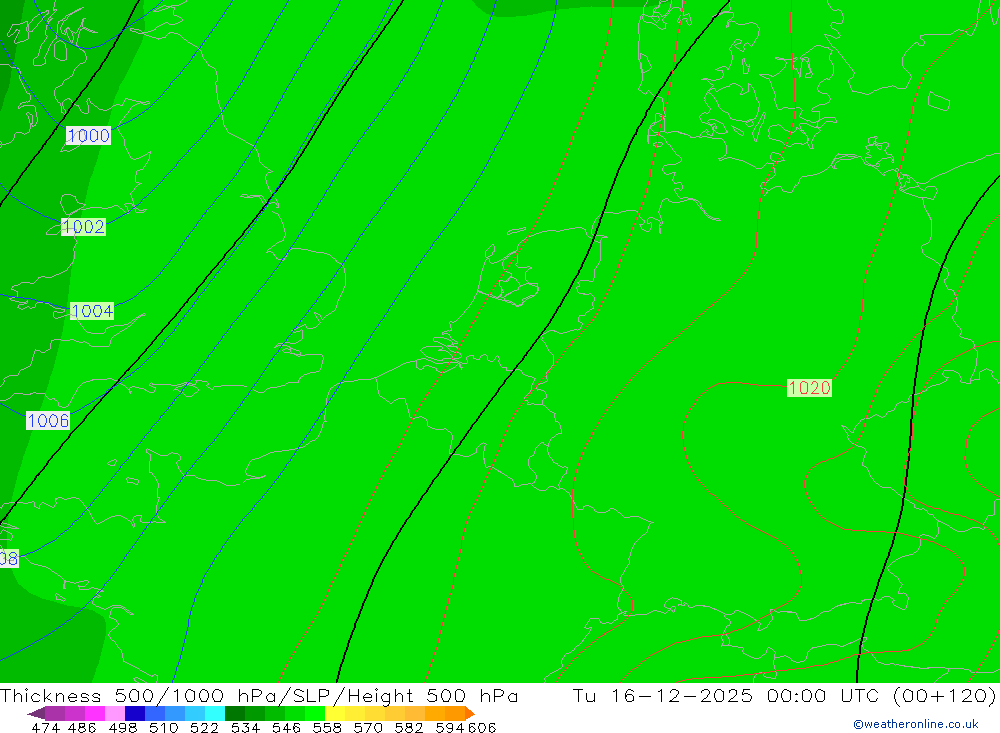
Task: Click the 606 legend value
Action: (x=482, y=727)
